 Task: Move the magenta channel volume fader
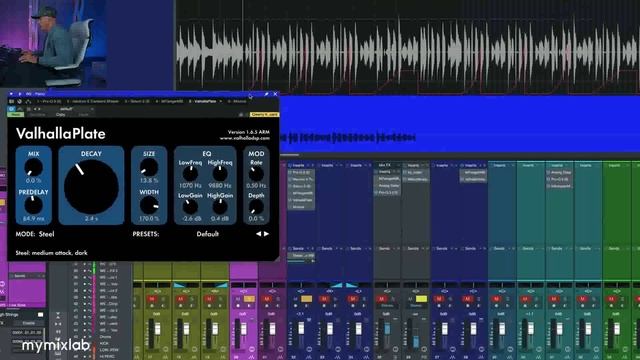tap(243, 329)
